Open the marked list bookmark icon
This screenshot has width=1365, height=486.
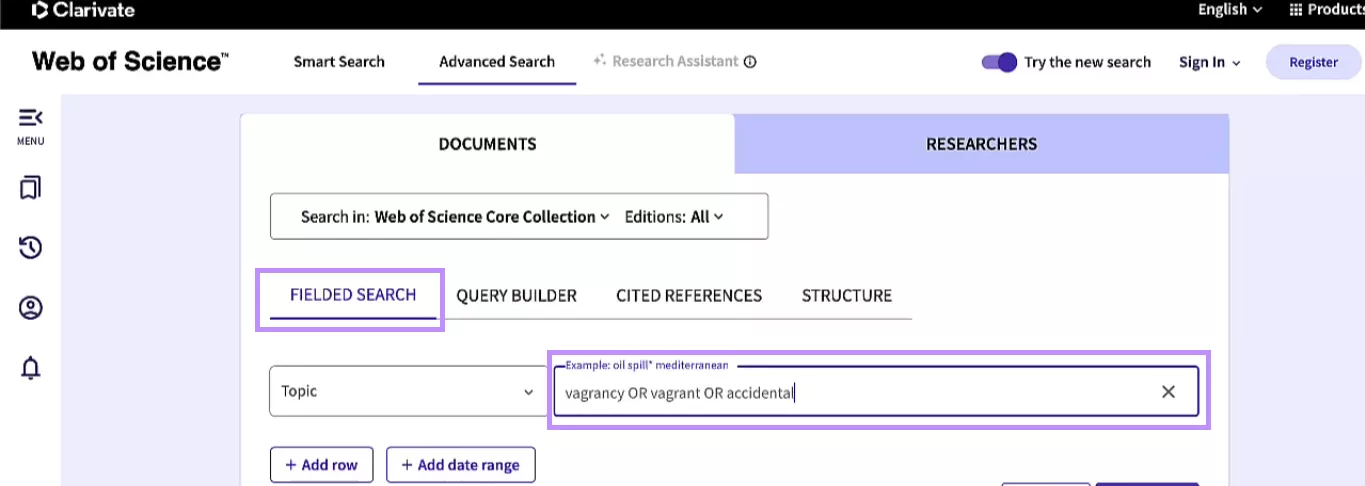click(x=30, y=188)
